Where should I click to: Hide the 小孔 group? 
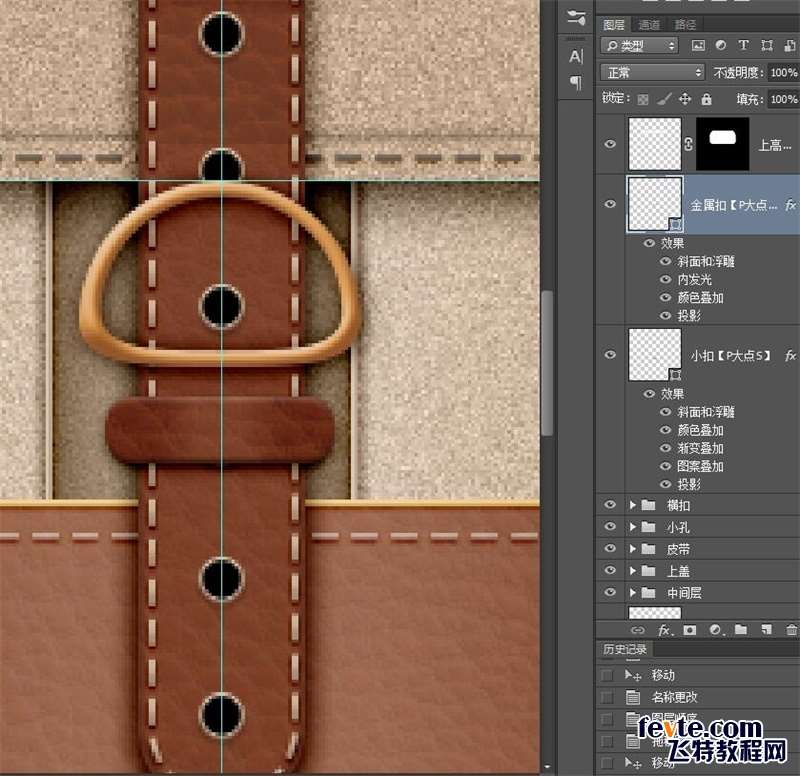pos(610,527)
